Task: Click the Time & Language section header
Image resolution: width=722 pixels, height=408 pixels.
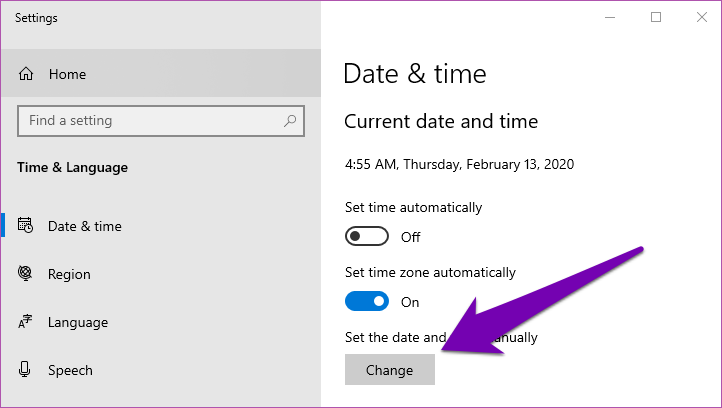Action: pyautogui.click(x=73, y=167)
